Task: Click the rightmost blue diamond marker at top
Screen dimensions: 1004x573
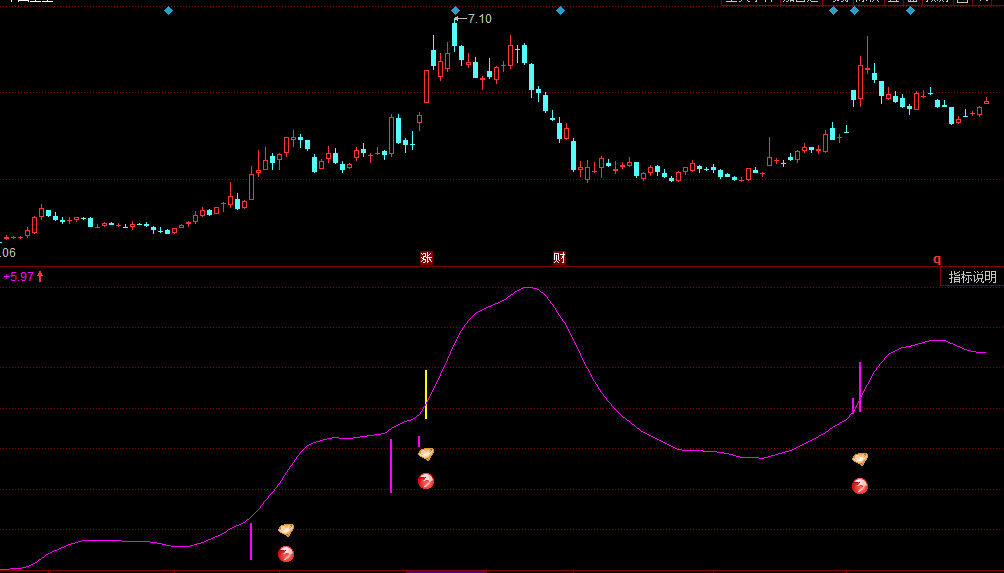Action: point(910,11)
